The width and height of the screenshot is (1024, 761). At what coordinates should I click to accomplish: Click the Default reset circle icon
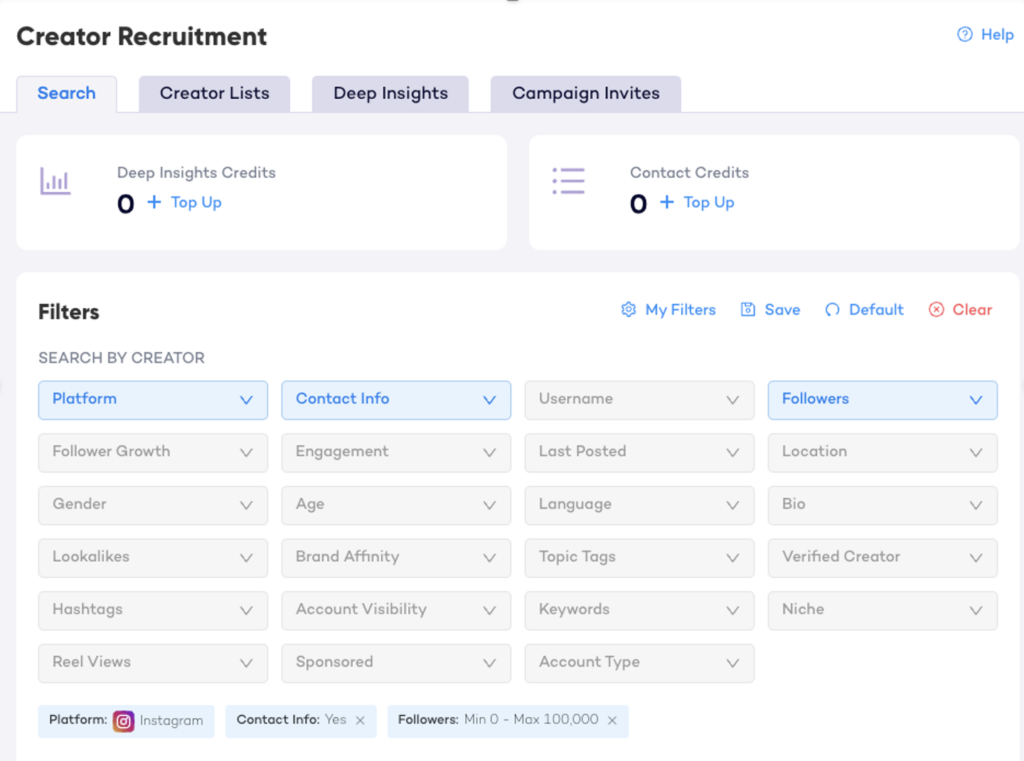click(832, 310)
